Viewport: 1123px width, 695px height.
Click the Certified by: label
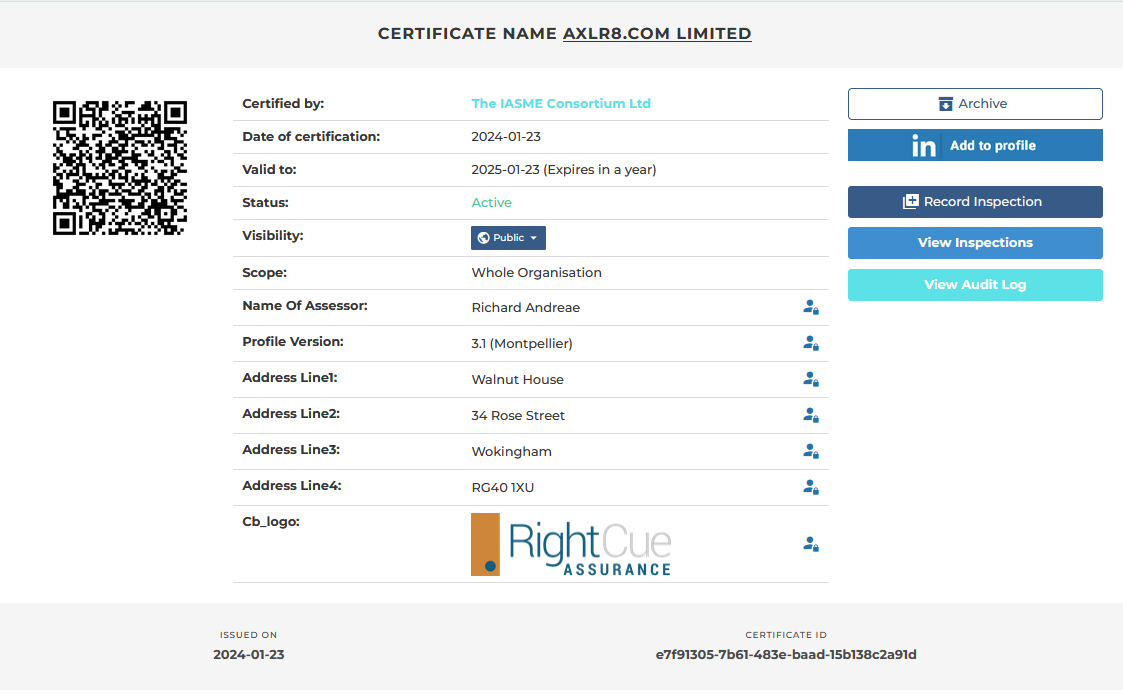283,103
